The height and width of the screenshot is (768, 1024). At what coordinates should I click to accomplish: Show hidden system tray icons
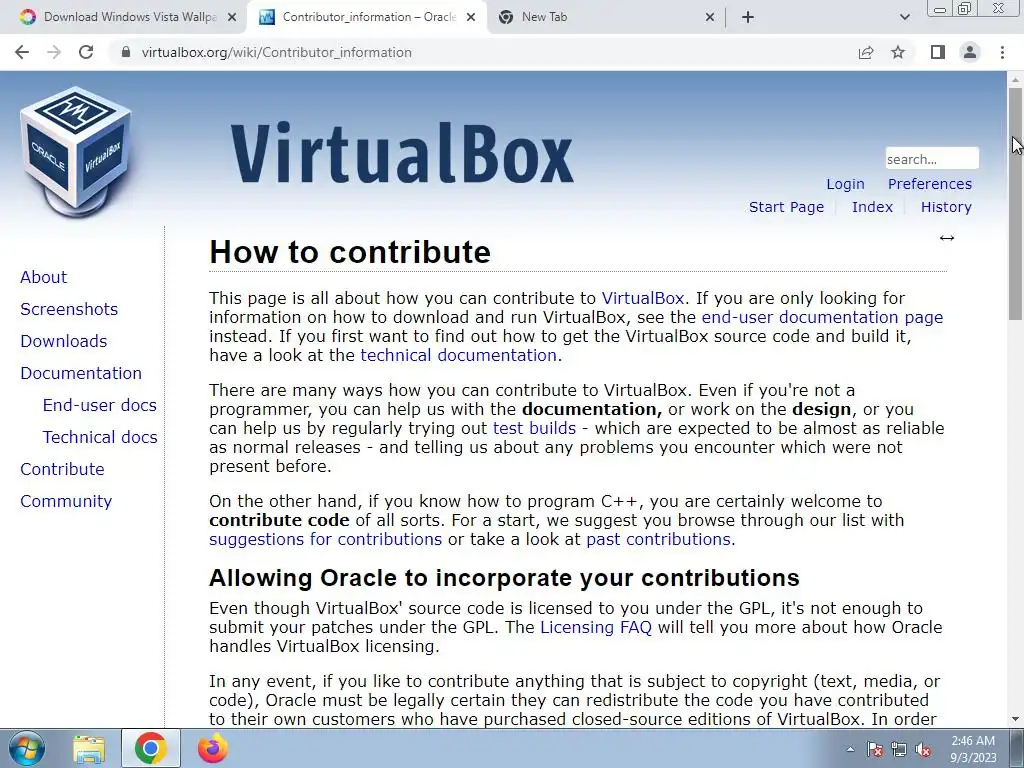[x=850, y=749]
